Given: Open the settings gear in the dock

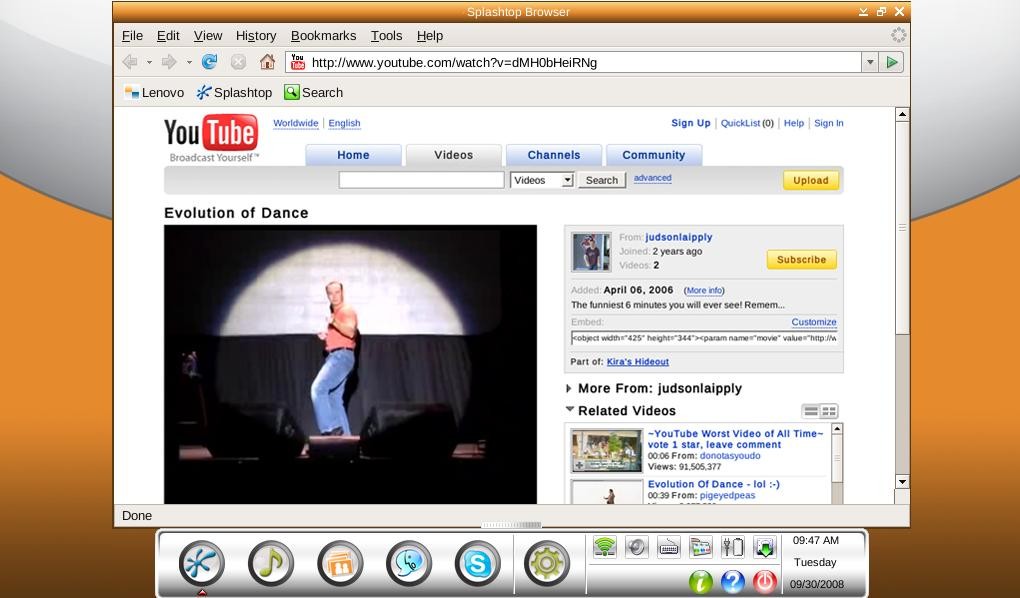Looking at the screenshot, I should point(546,564).
